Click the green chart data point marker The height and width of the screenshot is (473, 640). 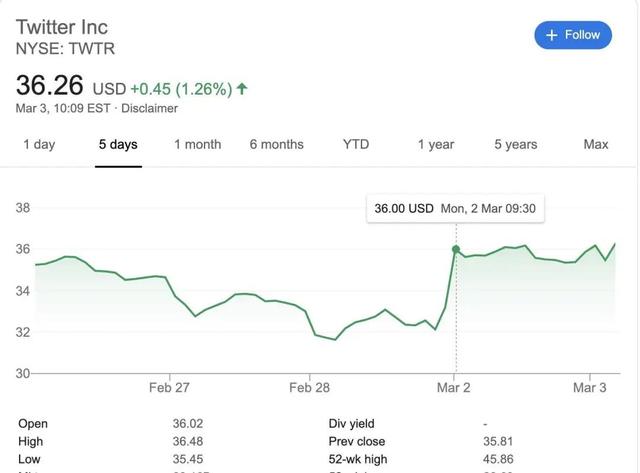[x=456, y=249]
